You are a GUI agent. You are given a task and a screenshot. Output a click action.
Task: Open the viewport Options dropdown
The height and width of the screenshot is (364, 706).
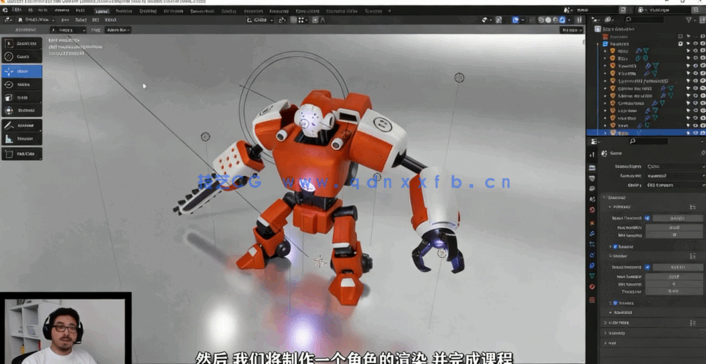(x=571, y=30)
